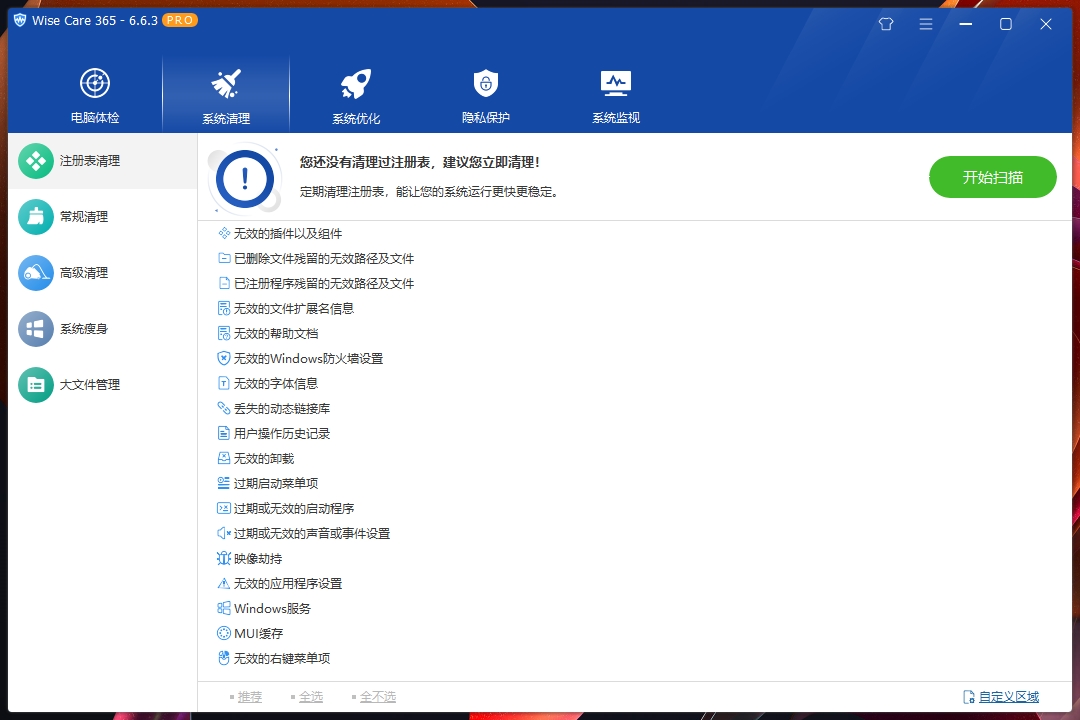1080x720 pixels.
Task: Click the mouse icon beside 无效的右键菜单项
Action: coord(224,658)
